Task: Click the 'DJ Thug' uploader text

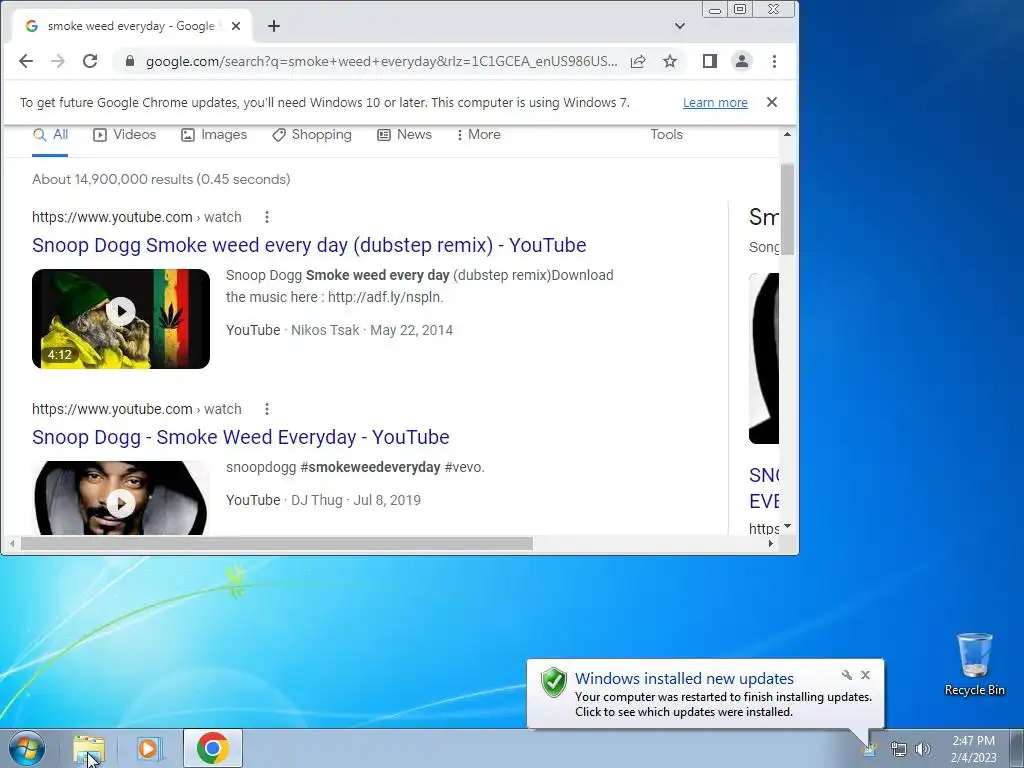Action: click(x=317, y=500)
